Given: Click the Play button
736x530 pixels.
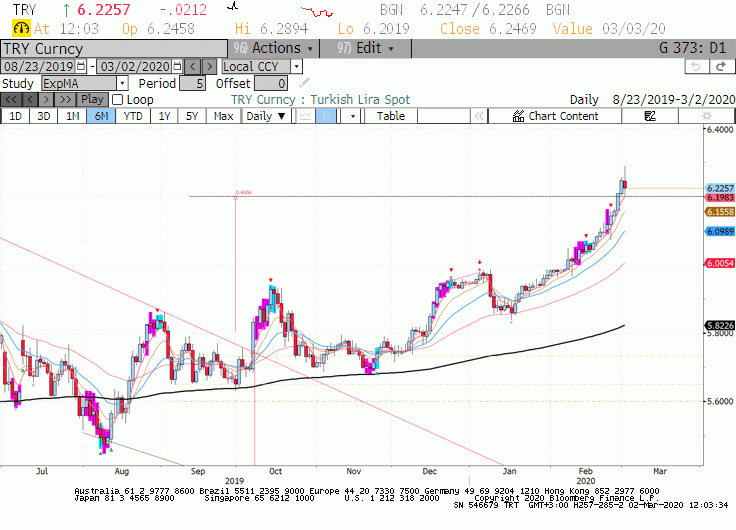Looking at the screenshot, I should click(x=92, y=100).
